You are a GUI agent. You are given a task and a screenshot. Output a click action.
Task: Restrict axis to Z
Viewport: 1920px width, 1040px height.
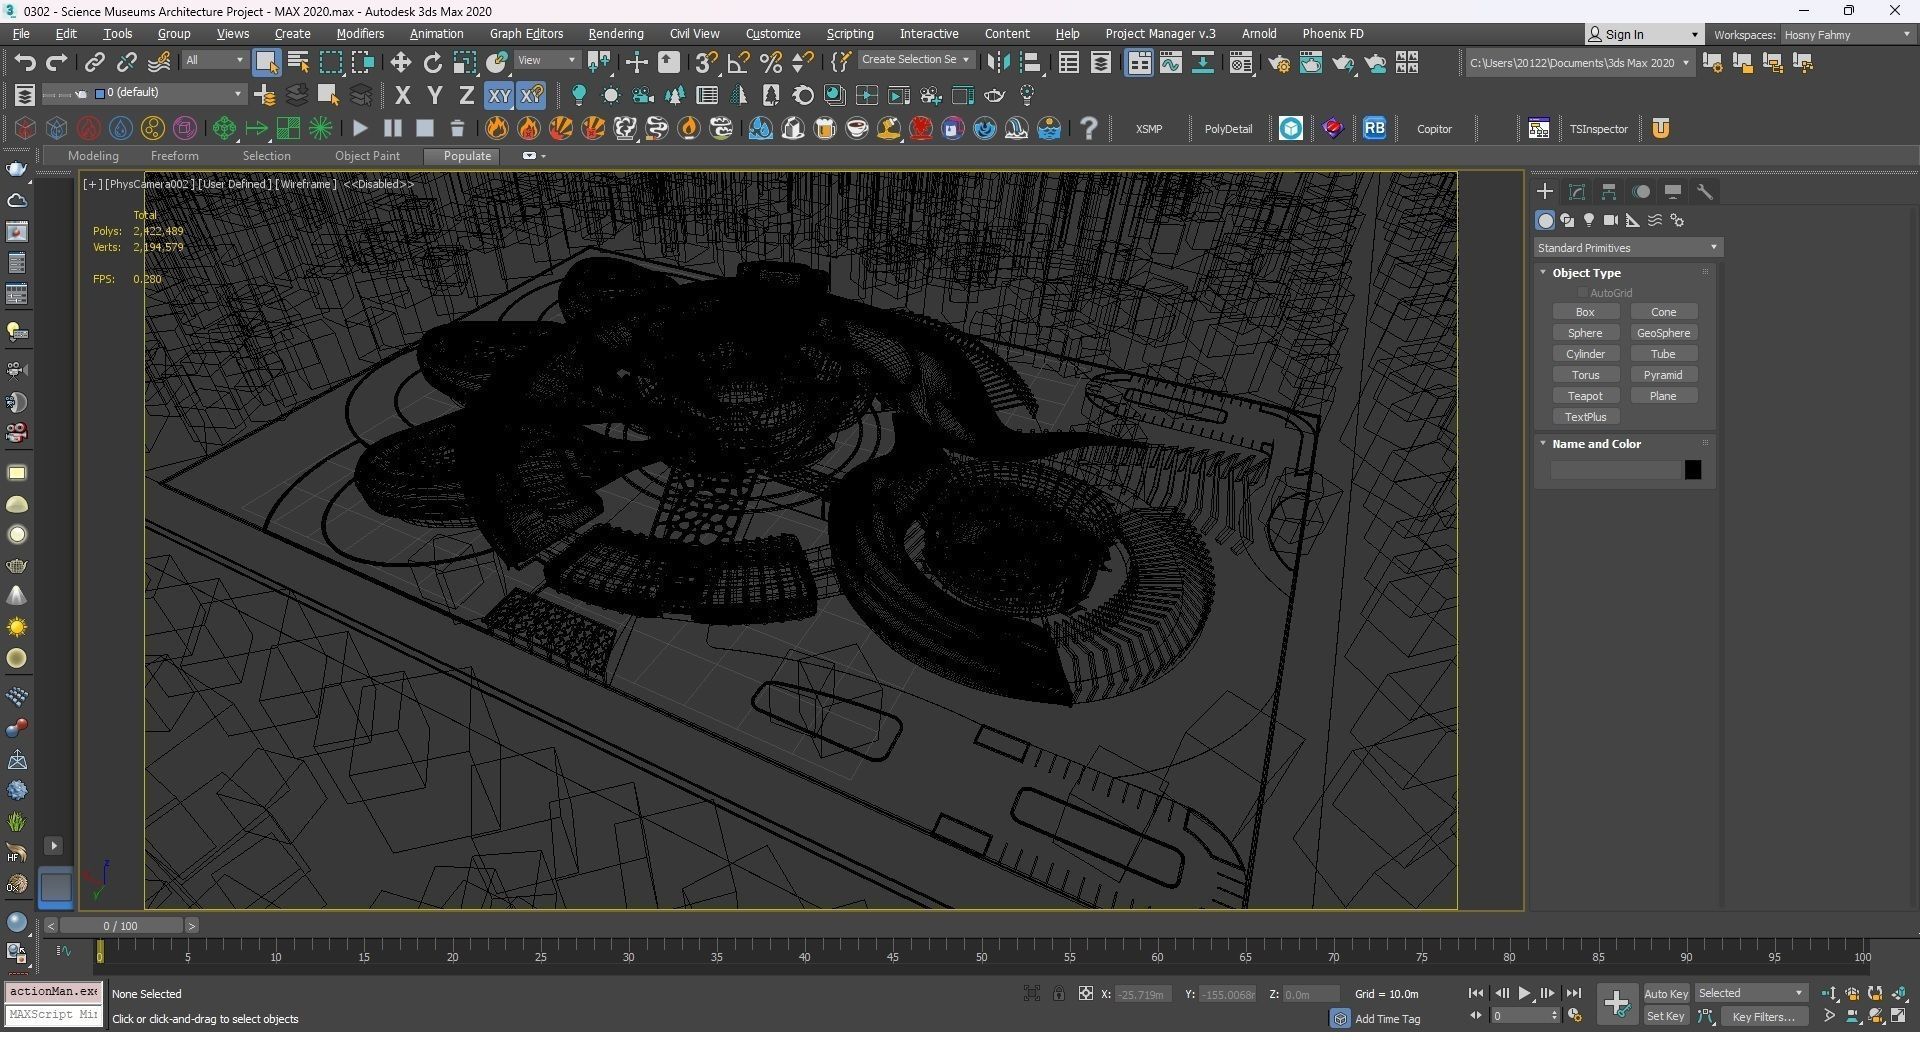point(466,96)
